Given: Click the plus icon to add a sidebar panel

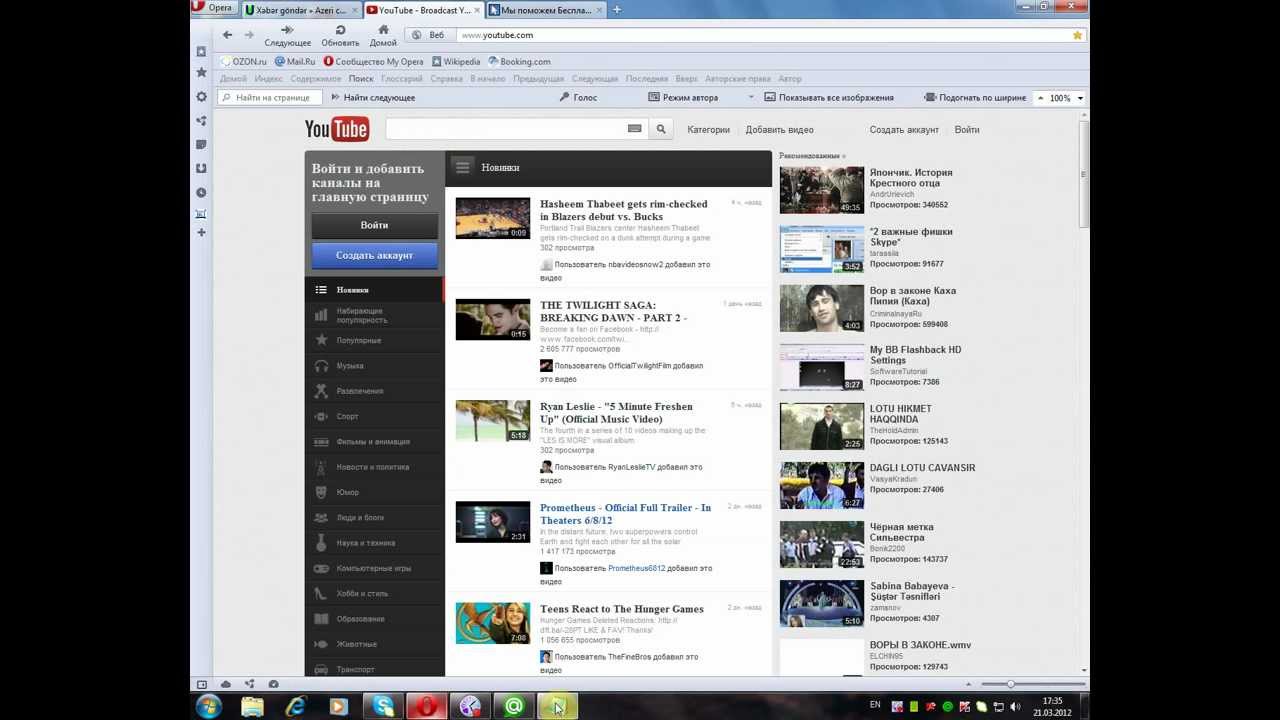Looking at the screenshot, I should (x=201, y=232).
